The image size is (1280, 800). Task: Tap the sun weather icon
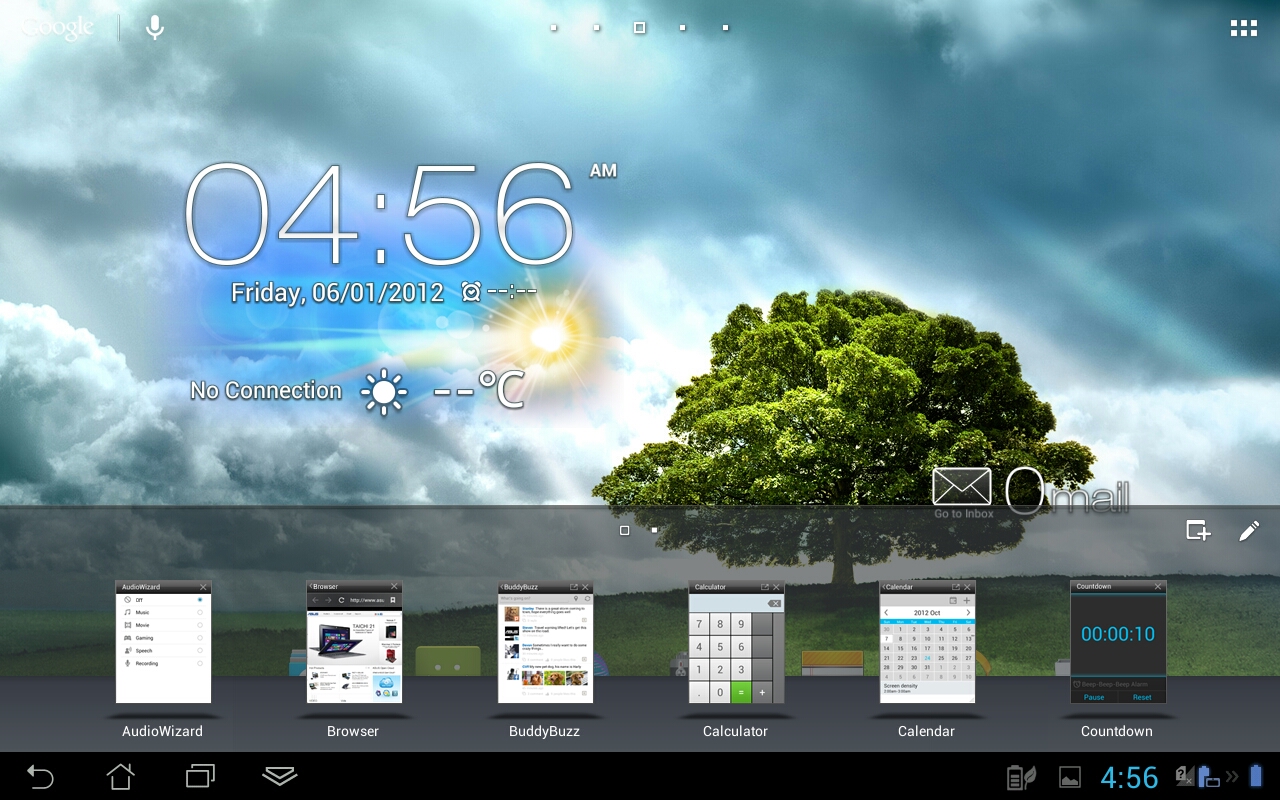[384, 392]
